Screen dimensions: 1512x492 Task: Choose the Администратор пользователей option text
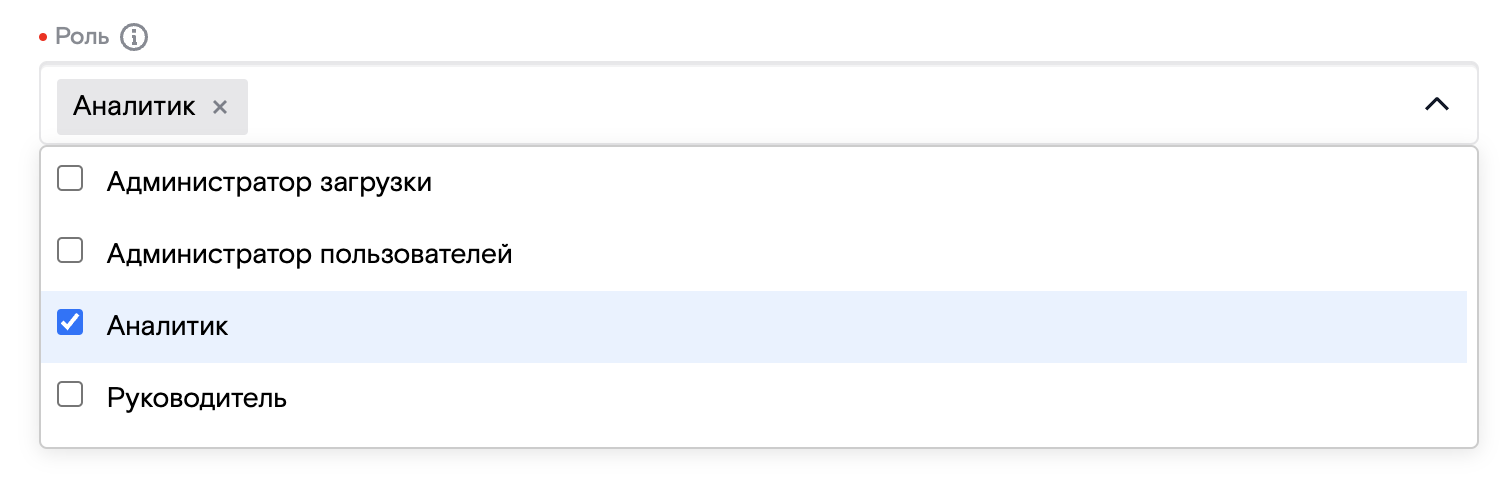click(x=309, y=255)
